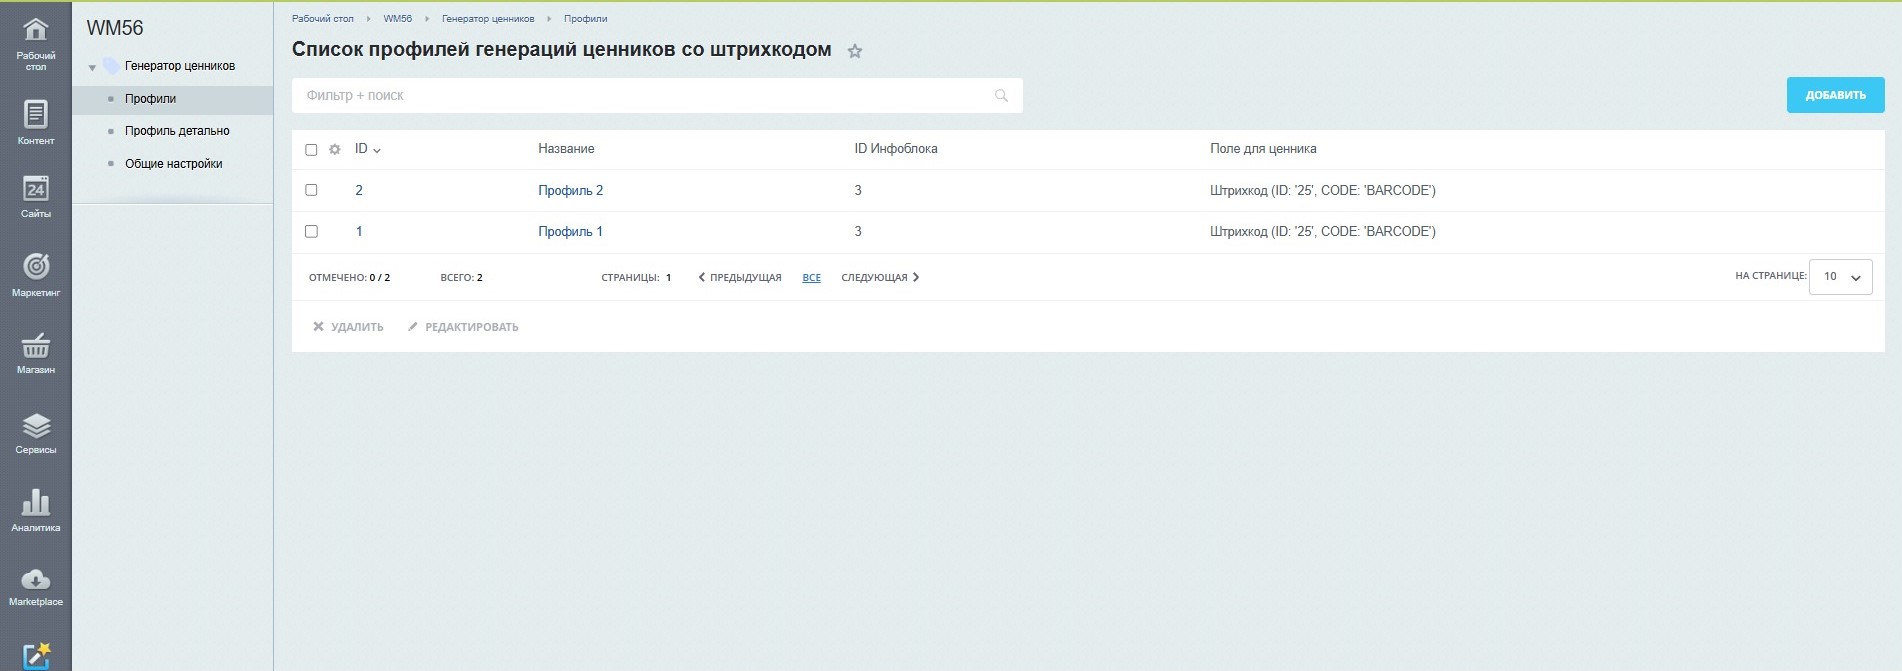Screen dimensions: 1902x671
Task: Select Профиль детально in left menu
Action: pyautogui.click(x=177, y=131)
